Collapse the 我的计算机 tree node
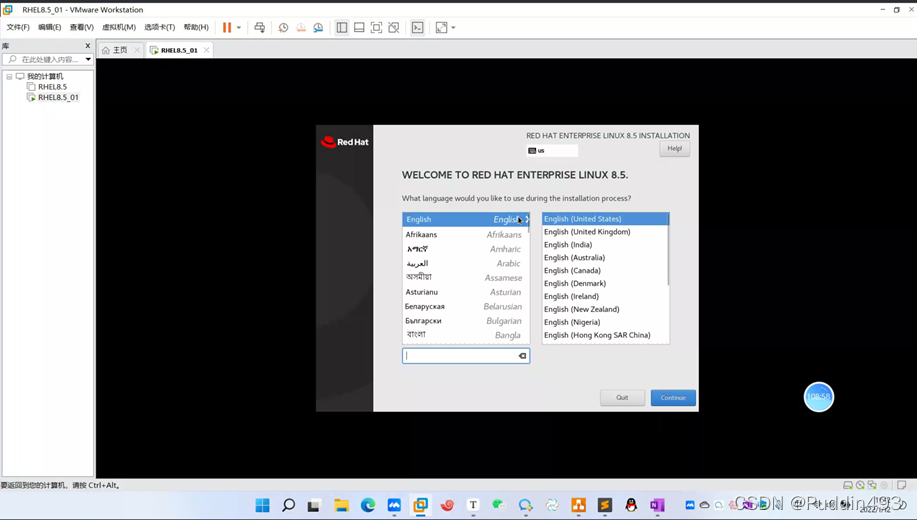The height and width of the screenshot is (520, 917). click(9, 77)
